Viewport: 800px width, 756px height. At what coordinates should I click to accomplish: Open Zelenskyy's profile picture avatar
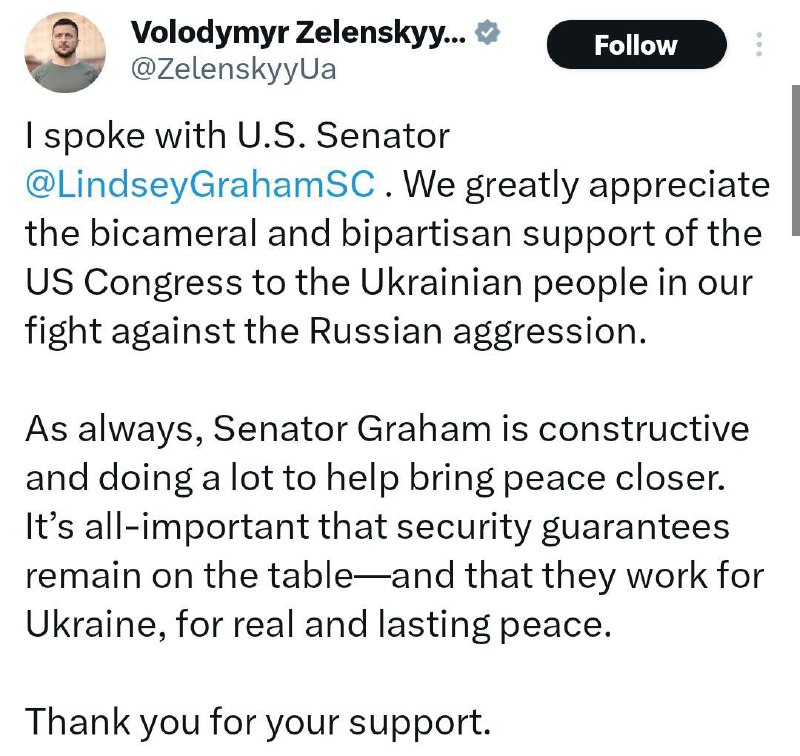65,53
